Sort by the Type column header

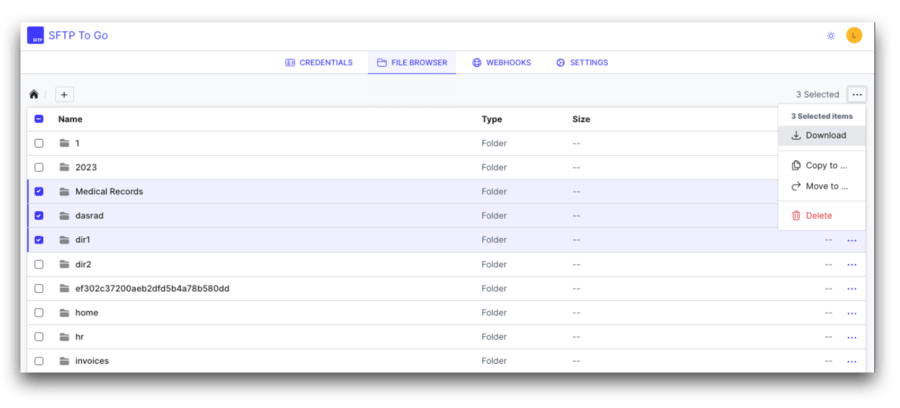click(492, 119)
